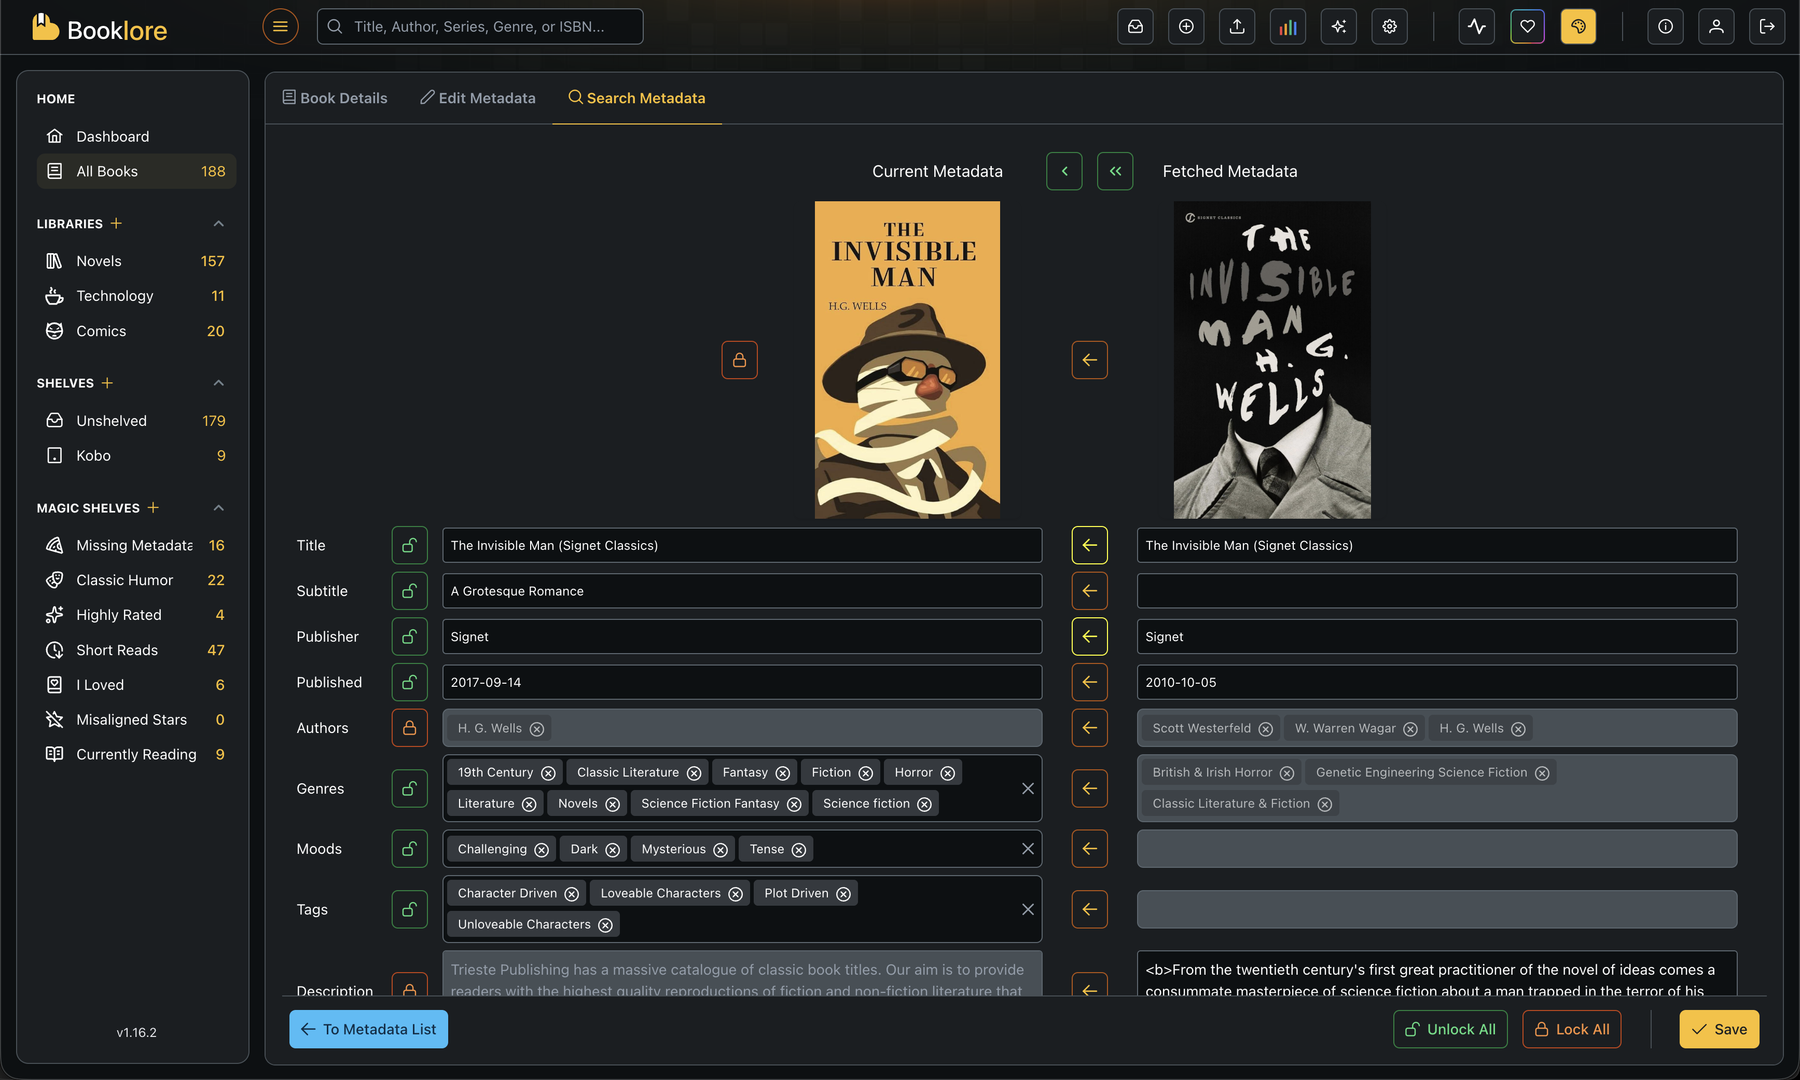The image size is (1800, 1080).
Task: Collapse the SHELVES section
Action: (x=219, y=382)
